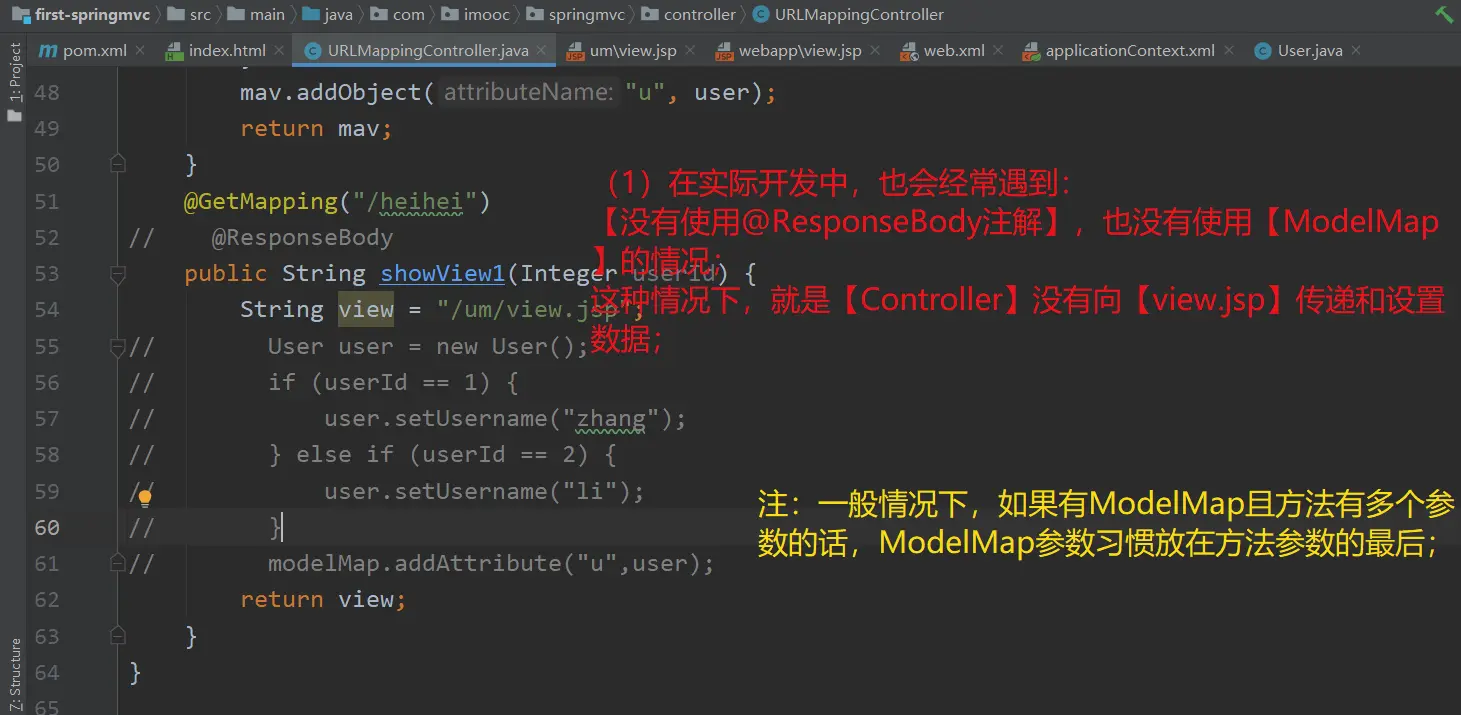
Task: Close the web.xml tab
Action: tap(999, 50)
